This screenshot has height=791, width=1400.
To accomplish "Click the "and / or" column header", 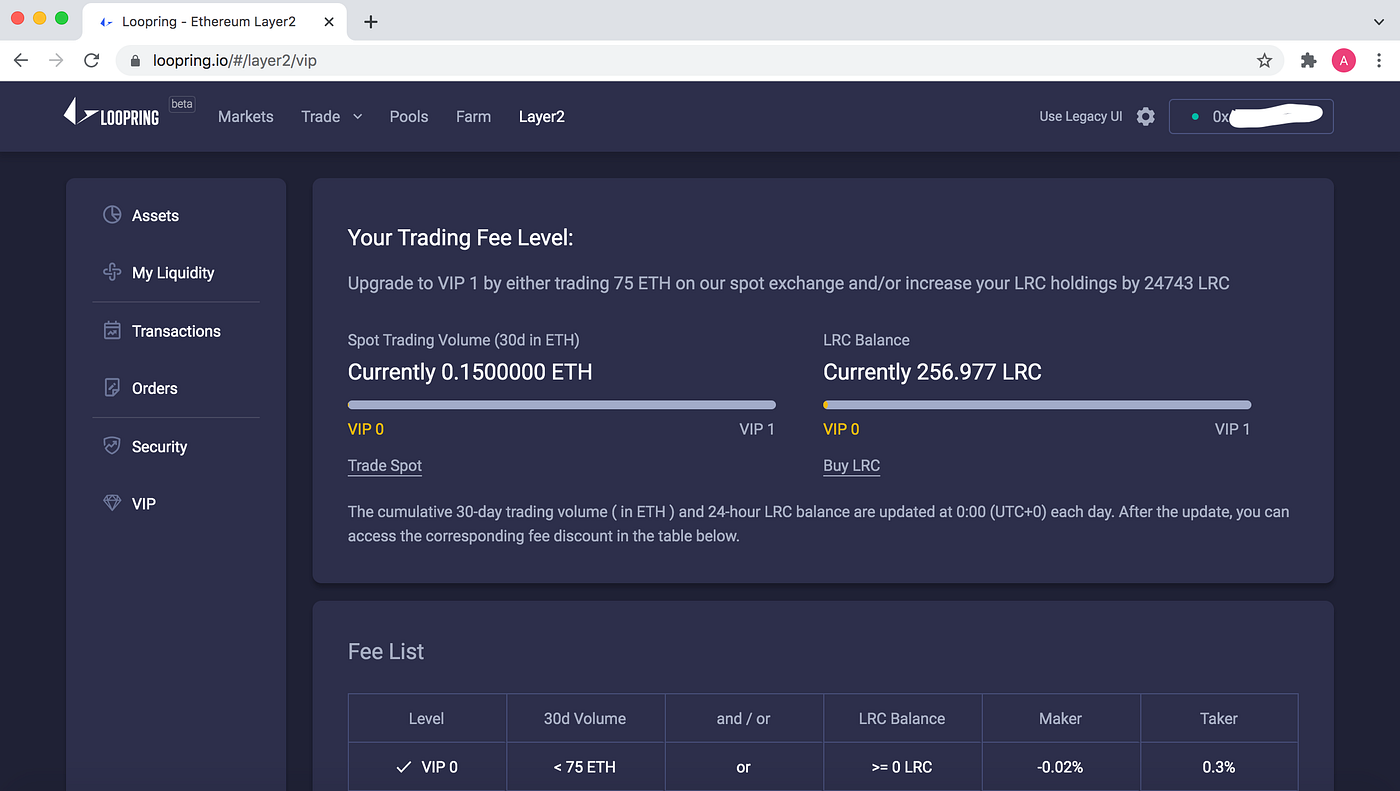I will pyautogui.click(x=743, y=718).
